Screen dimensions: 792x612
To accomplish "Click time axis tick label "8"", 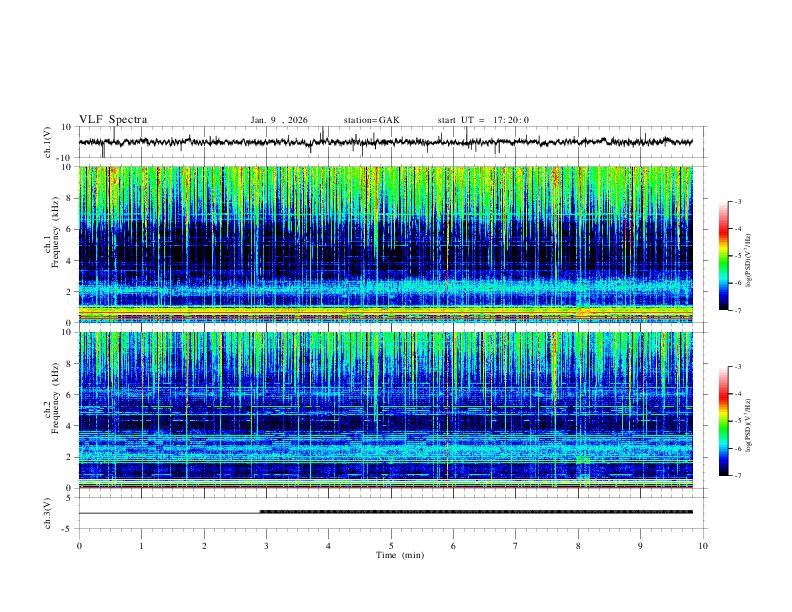I will [578, 546].
